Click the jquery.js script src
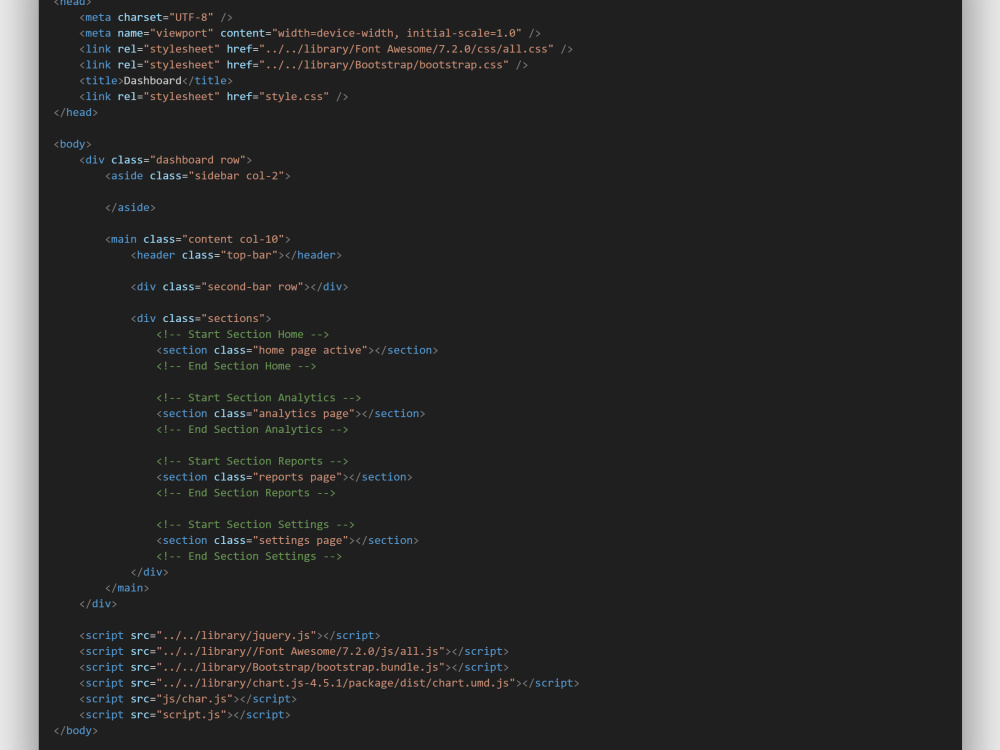This screenshot has width=1000, height=750. click(x=236, y=636)
